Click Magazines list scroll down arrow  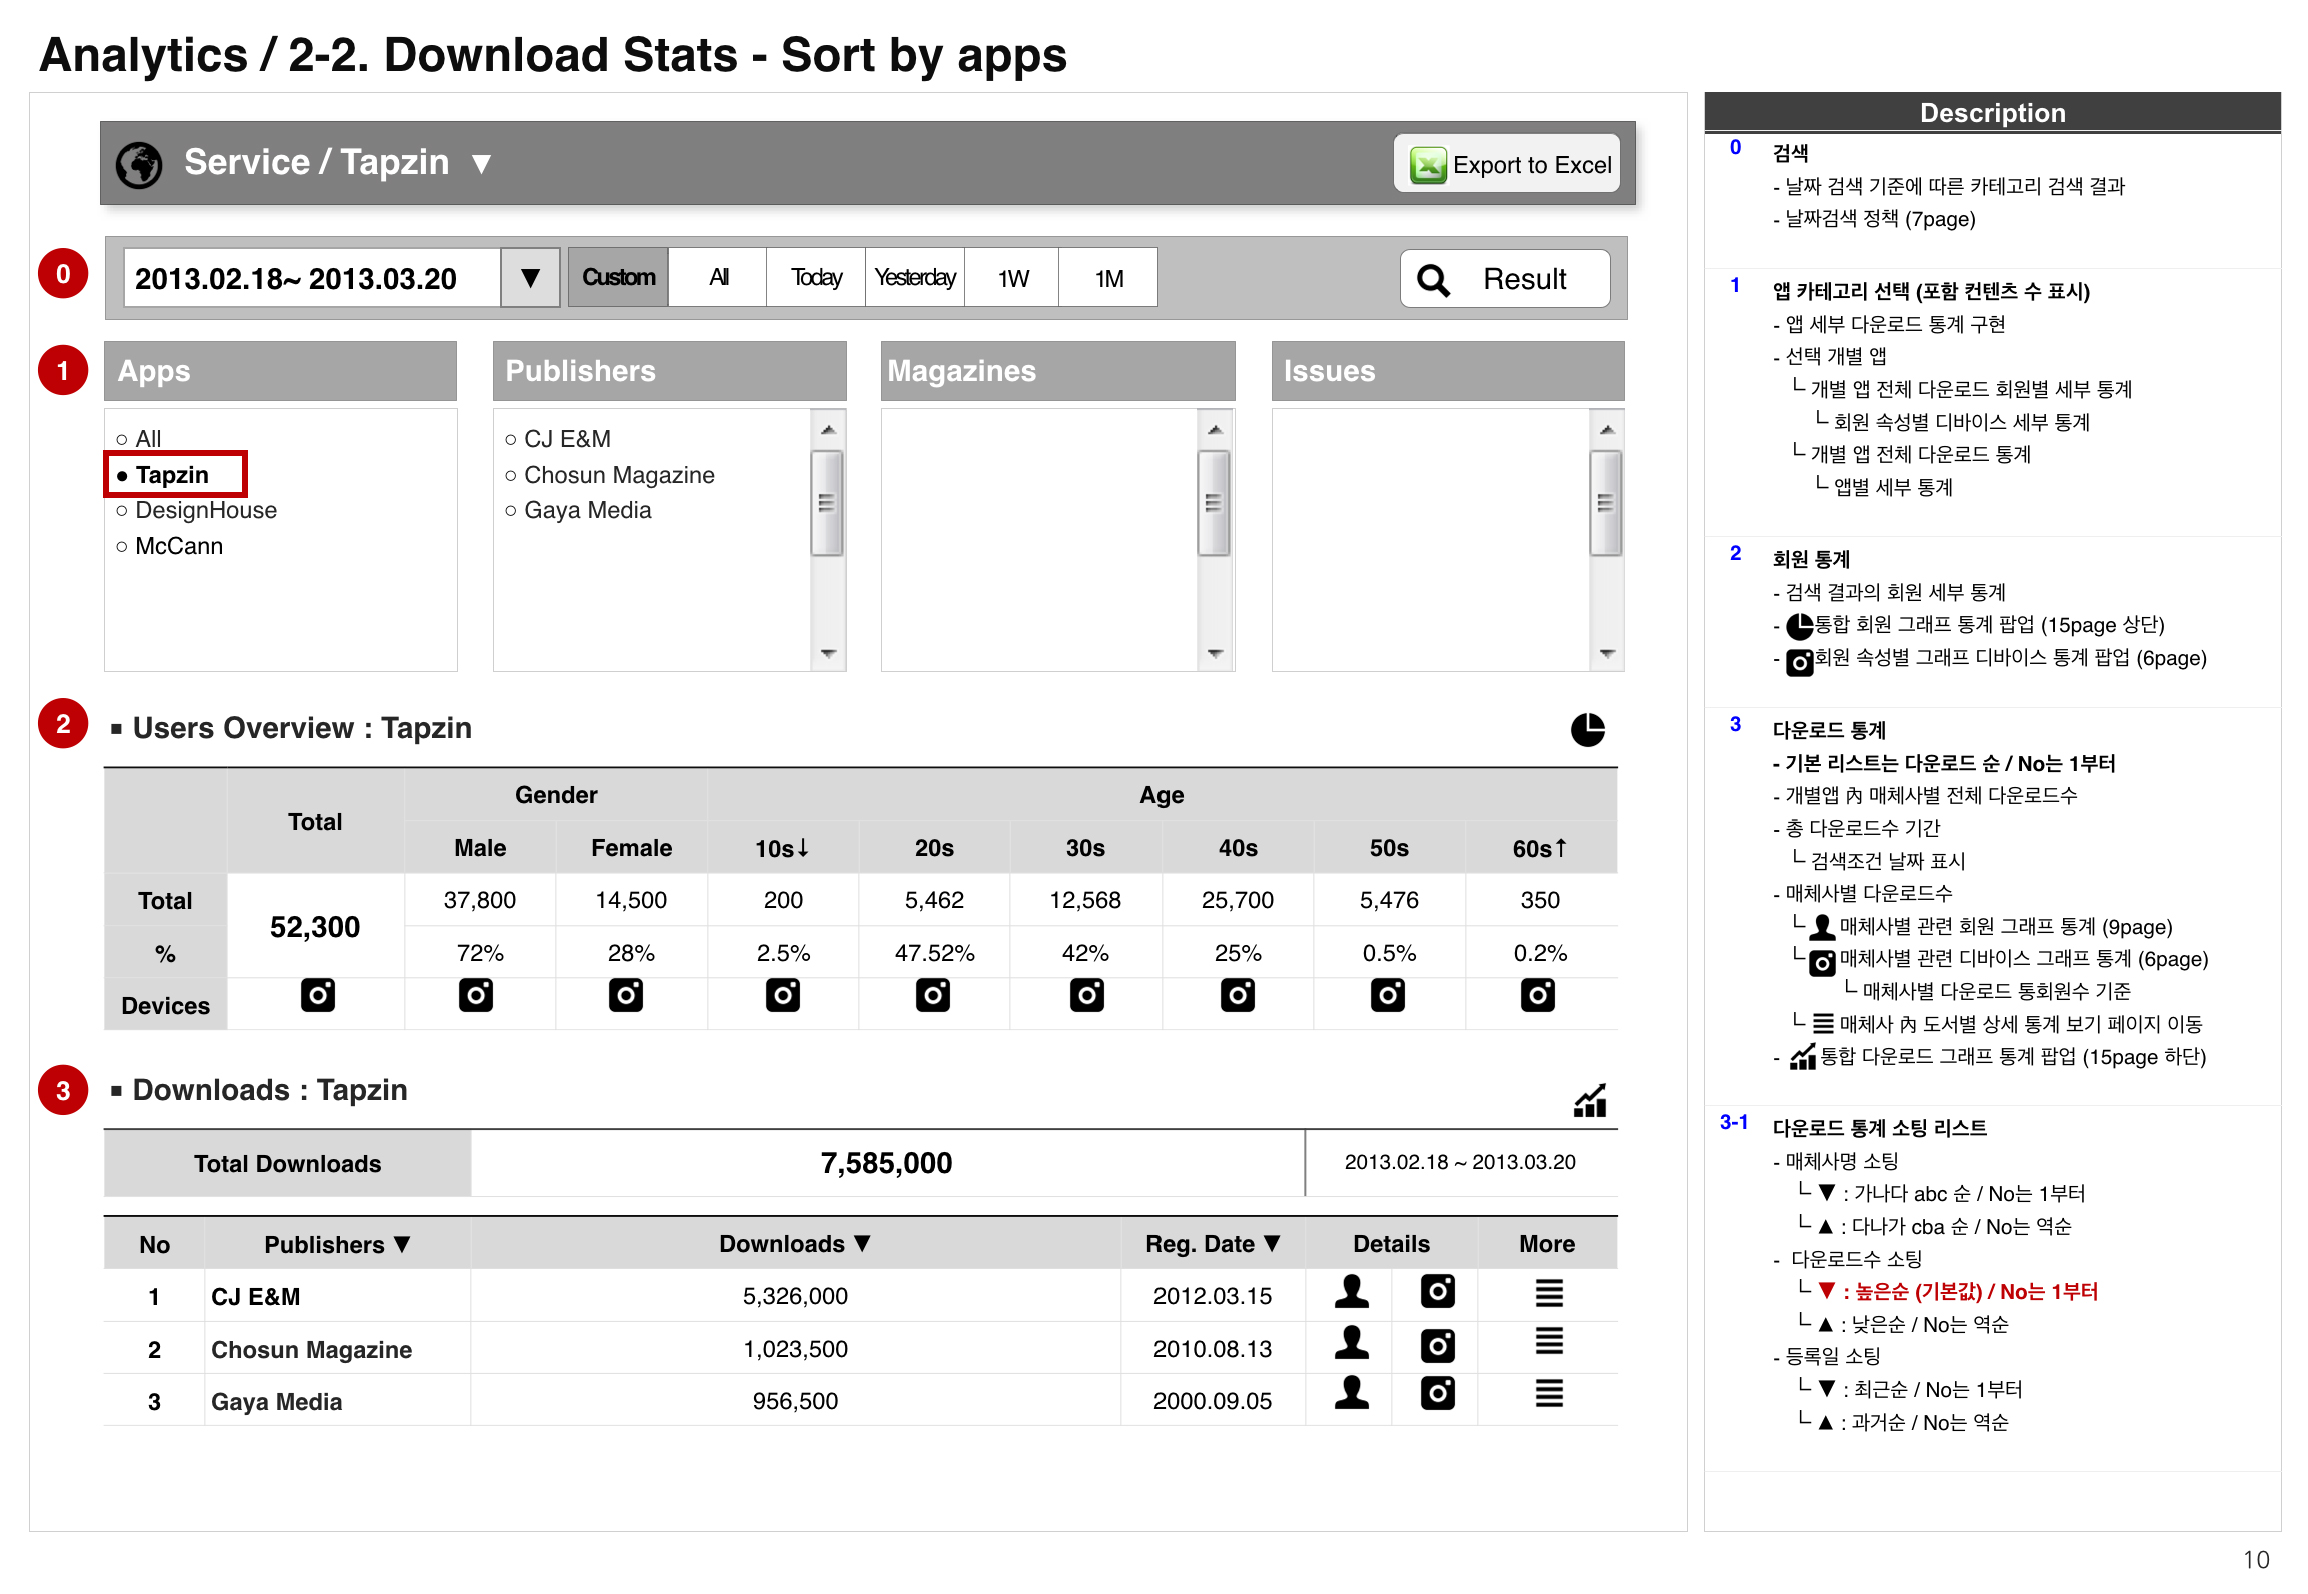(x=1215, y=653)
